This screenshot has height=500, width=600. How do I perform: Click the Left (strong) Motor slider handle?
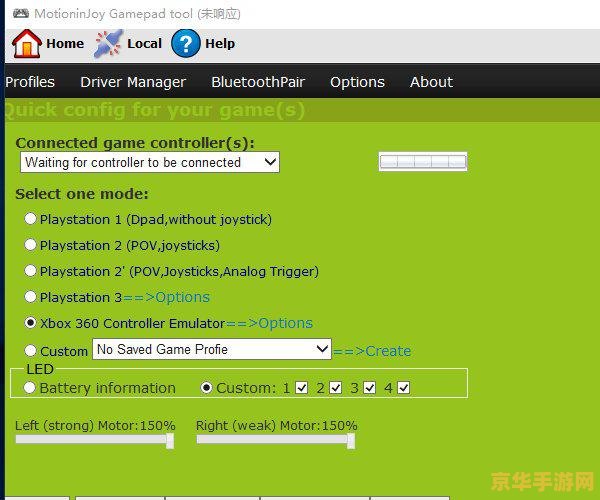[x=170, y=441]
